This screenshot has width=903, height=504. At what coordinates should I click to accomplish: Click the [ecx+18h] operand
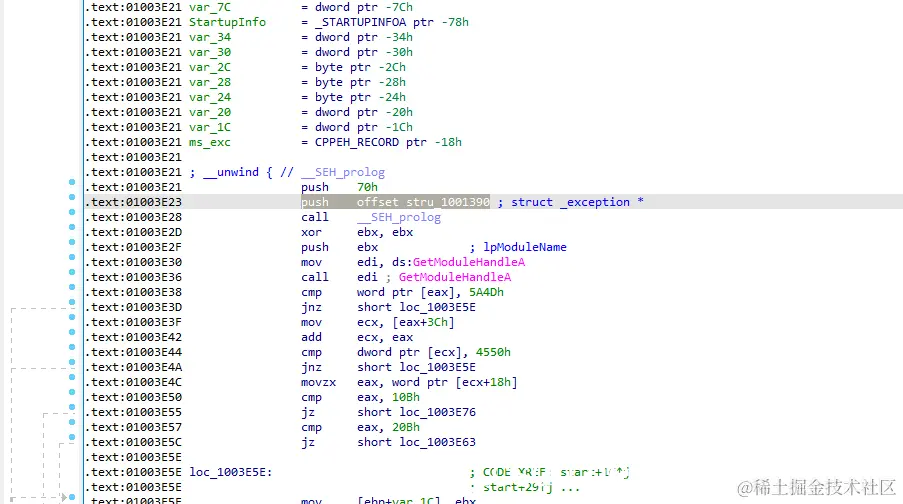pyautogui.click(x=486, y=382)
